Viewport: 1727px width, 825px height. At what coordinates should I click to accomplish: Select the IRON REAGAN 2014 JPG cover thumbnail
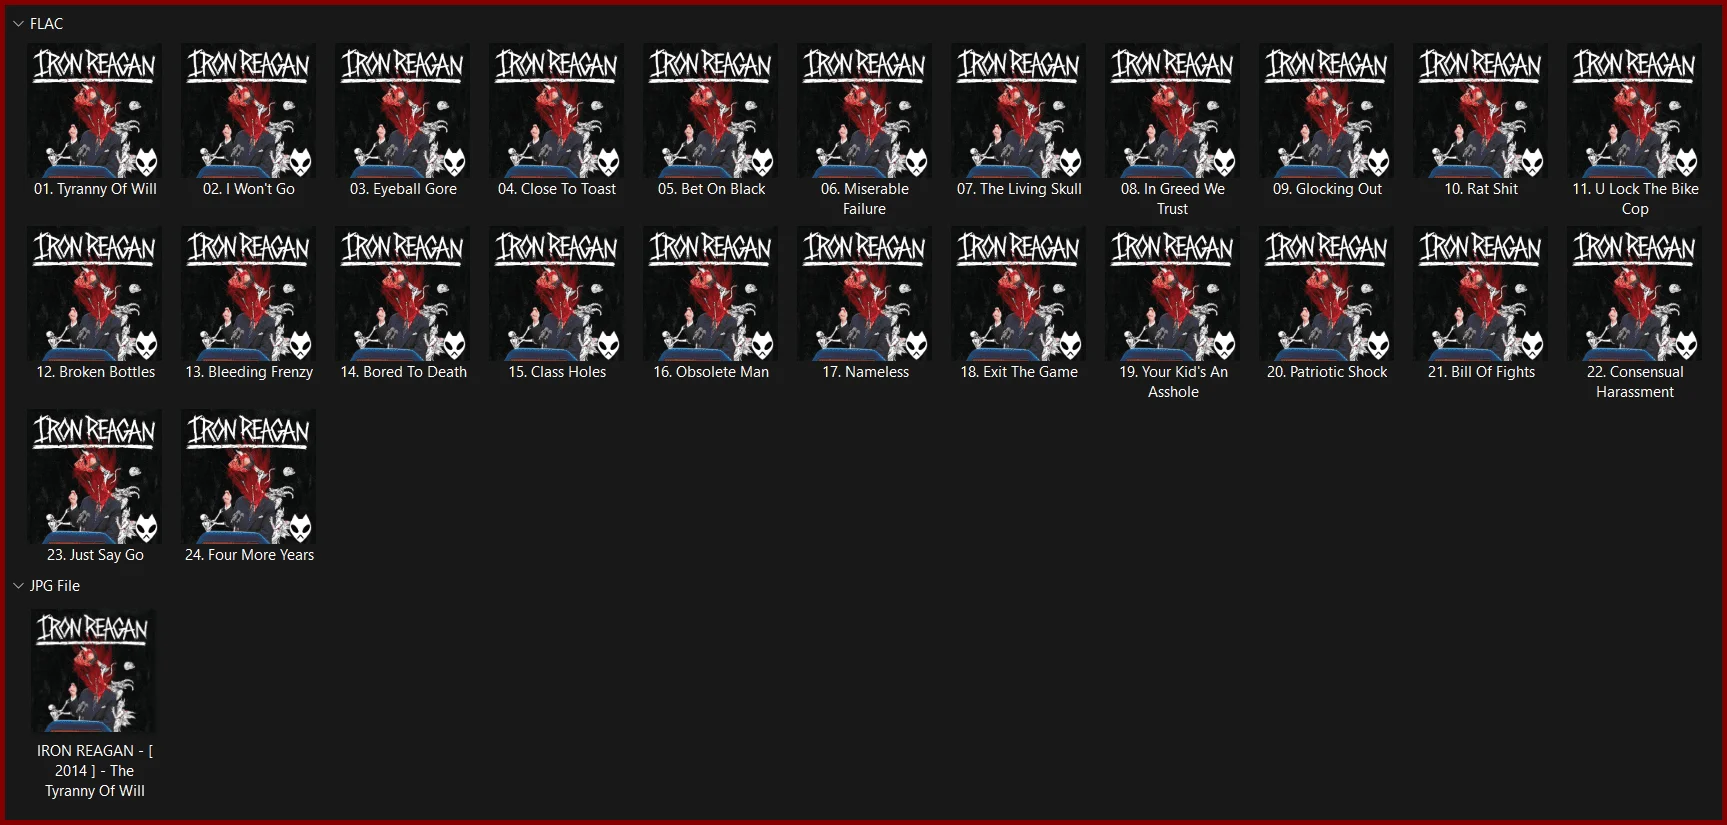(94, 671)
